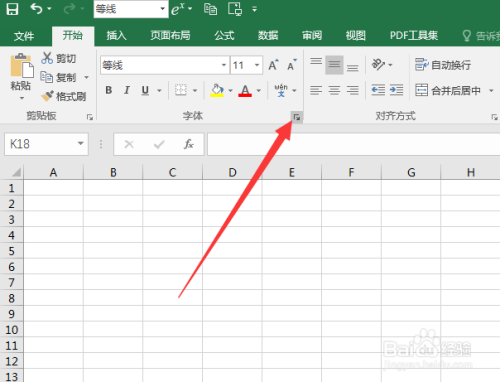
Task: Undo the last action
Action: [x=36, y=8]
